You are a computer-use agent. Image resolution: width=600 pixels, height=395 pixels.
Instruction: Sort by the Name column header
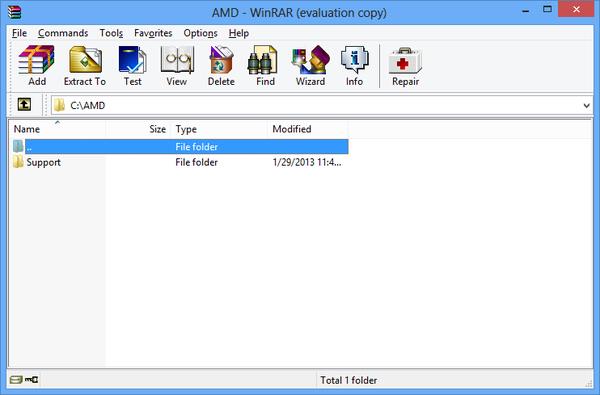(x=57, y=129)
